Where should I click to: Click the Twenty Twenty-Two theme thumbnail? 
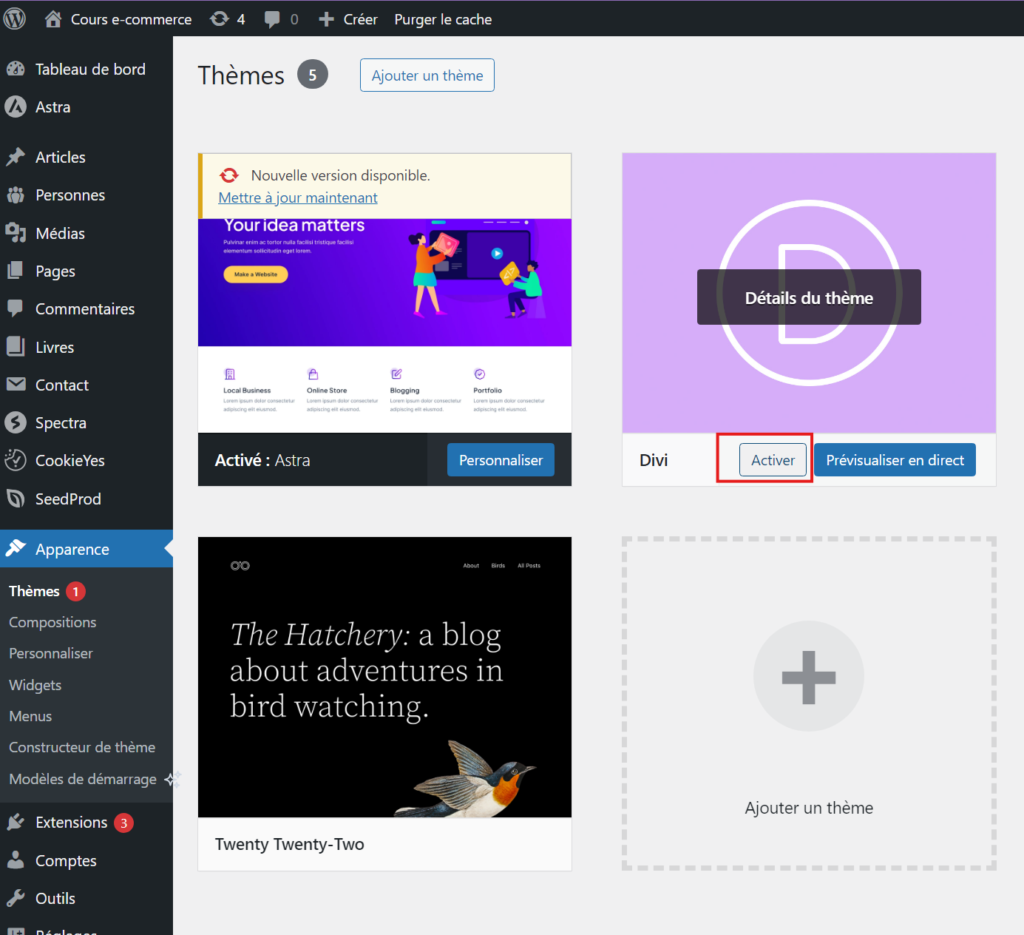click(x=385, y=677)
